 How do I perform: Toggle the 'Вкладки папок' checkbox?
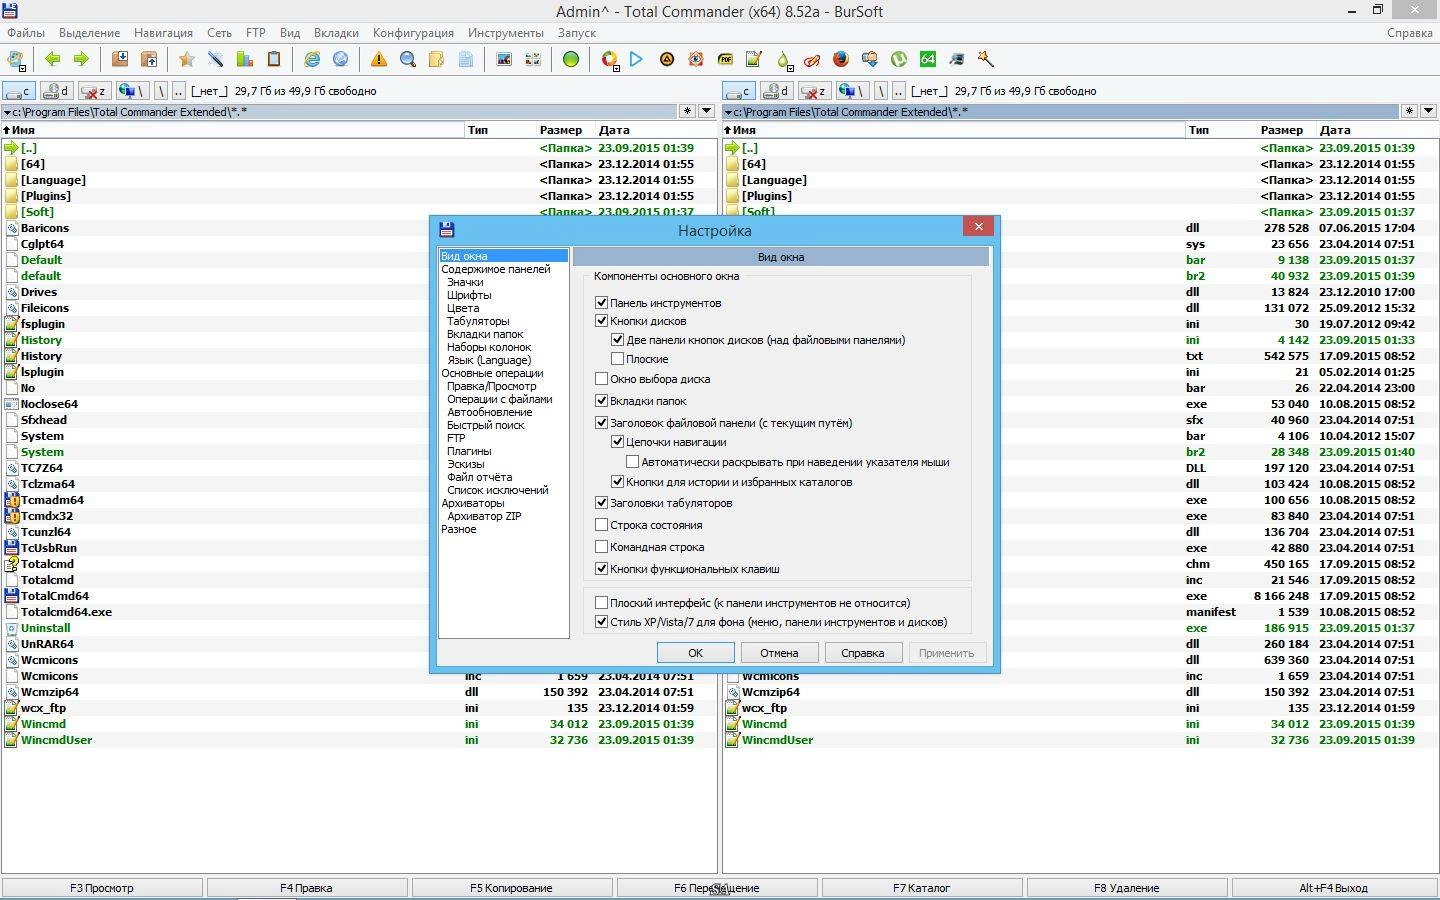(x=601, y=401)
